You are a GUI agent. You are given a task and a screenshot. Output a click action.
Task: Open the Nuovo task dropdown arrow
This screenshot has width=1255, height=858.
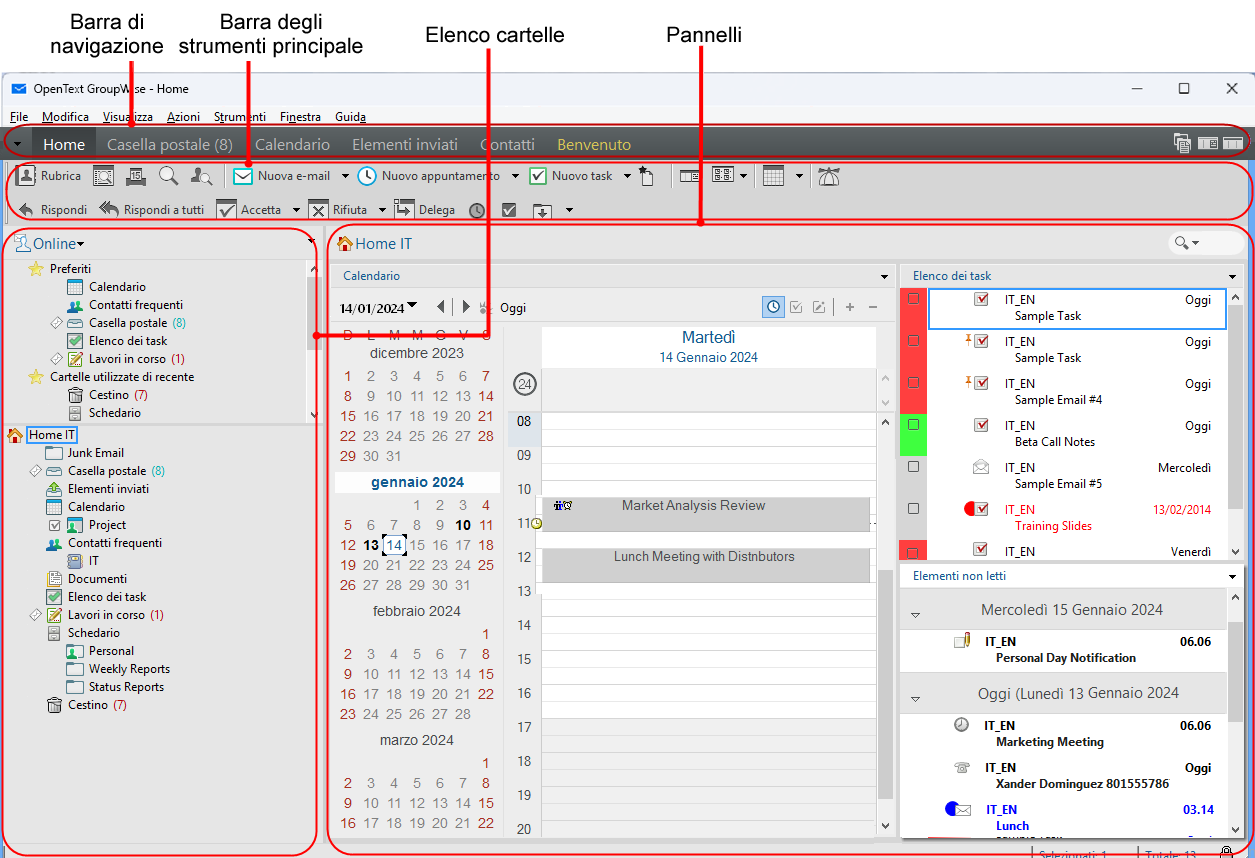628,177
